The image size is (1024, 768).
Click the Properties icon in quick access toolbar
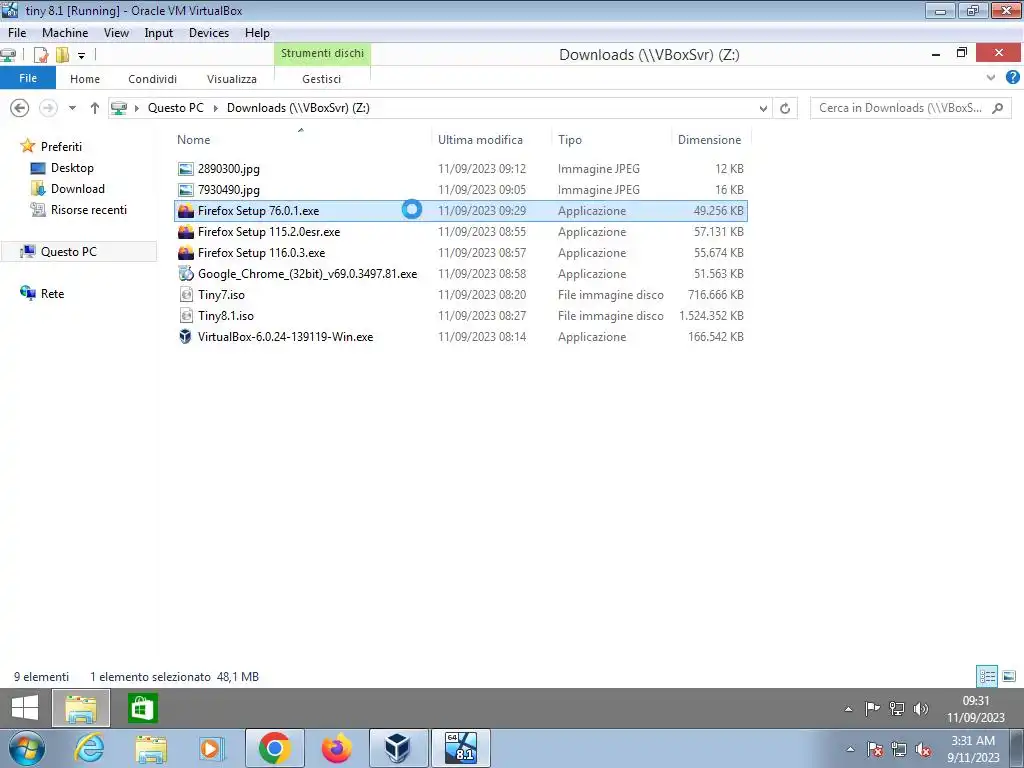[41, 55]
